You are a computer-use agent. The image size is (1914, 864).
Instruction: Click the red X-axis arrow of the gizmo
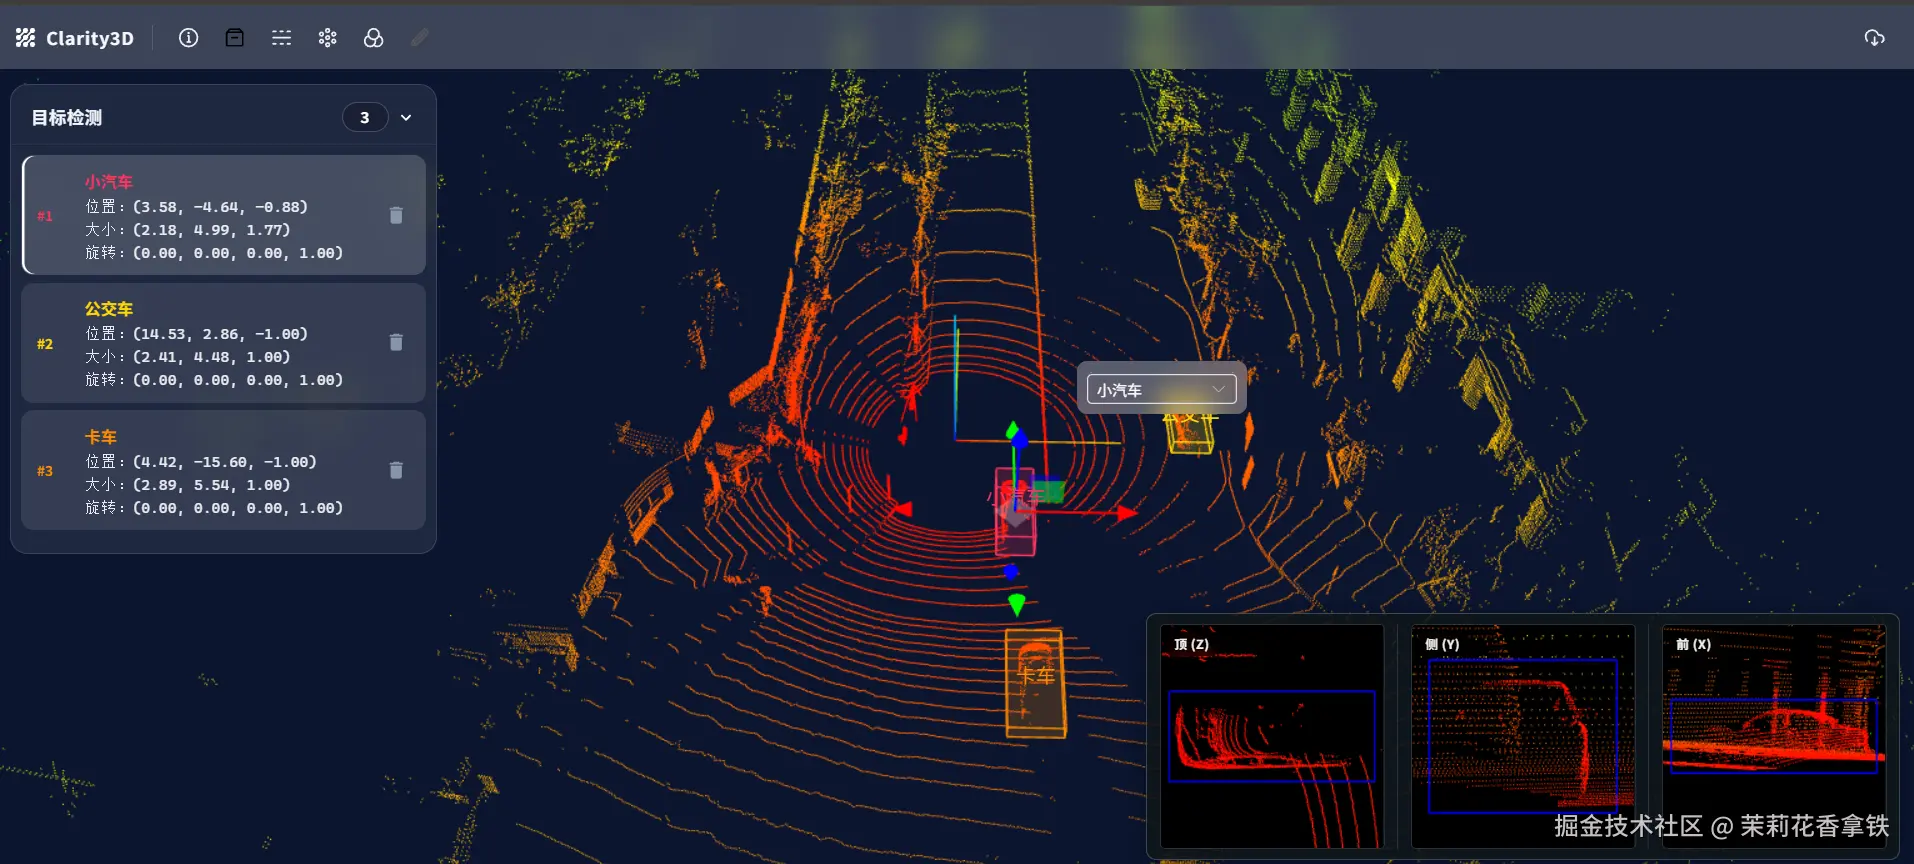[1126, 512]
